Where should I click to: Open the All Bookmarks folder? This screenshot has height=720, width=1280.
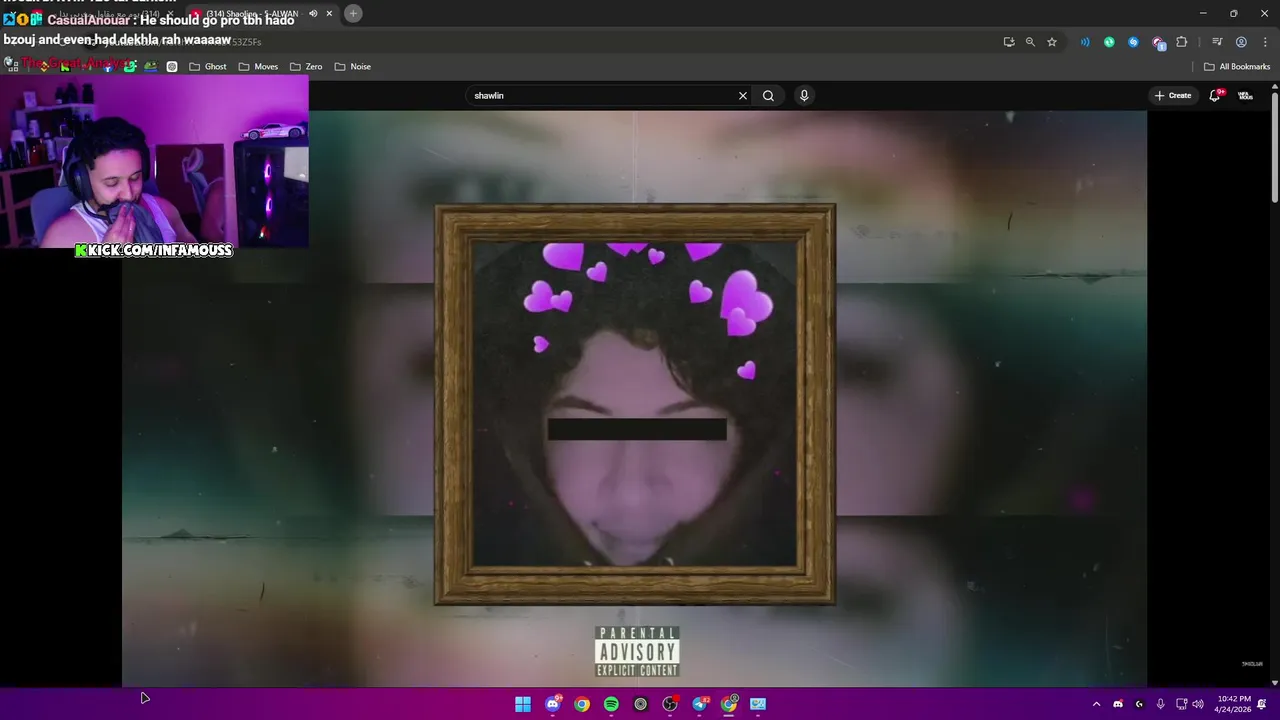pyautogui.click(x=1237, y=67)
